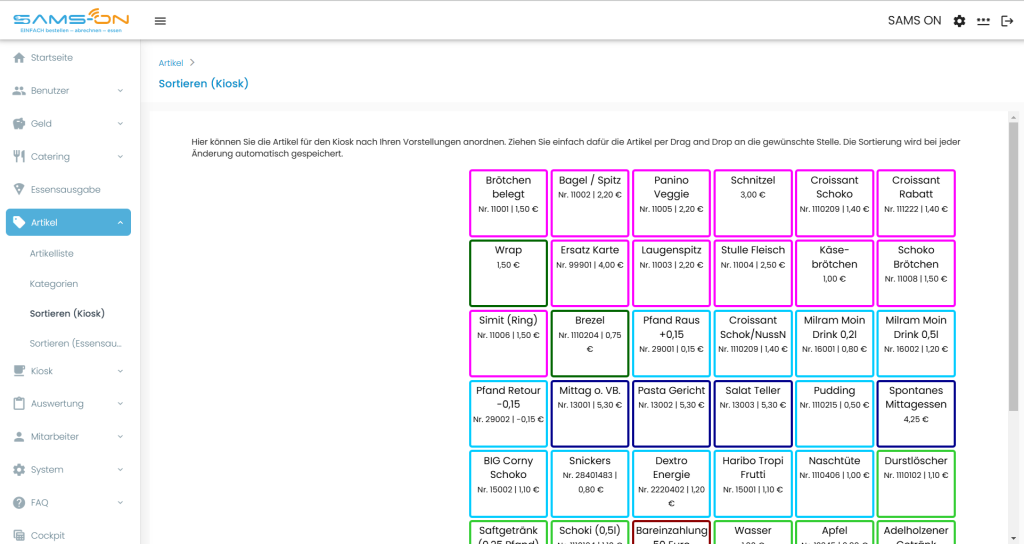Image resolution: width=1024 pixels, height=544 pixels.
Task: Select Sortieren (Essensausgabe) submenu item
Action: (76, 343)
